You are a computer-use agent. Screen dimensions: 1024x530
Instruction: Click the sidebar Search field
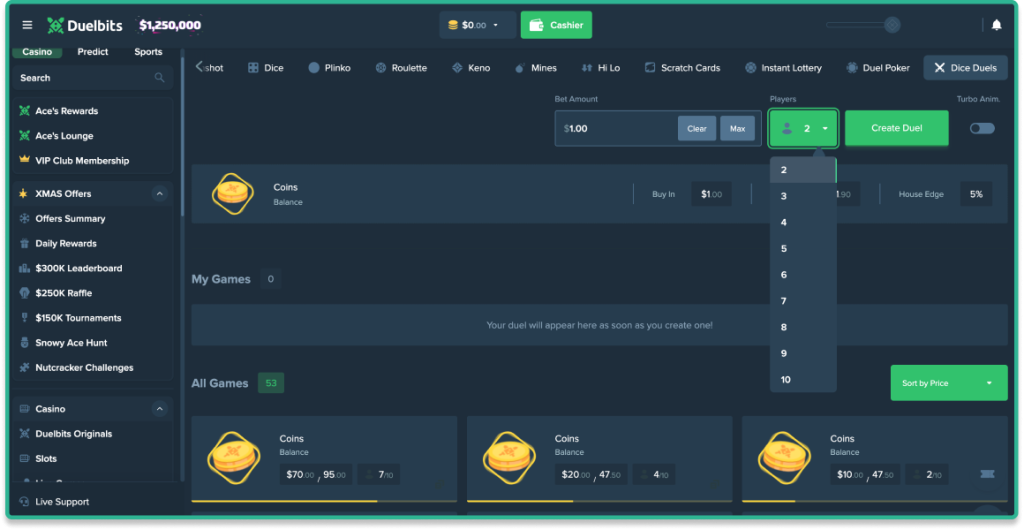pos(92,78)
